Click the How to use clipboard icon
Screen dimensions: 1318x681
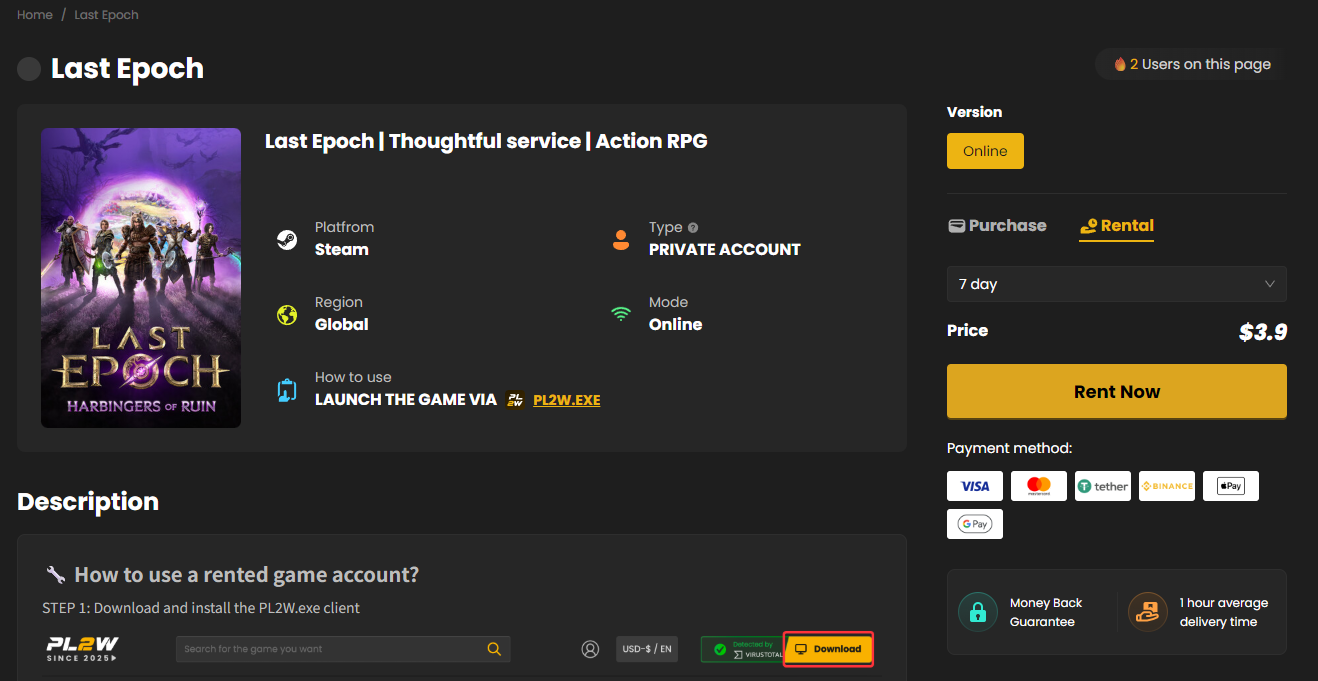coord(287,390)
